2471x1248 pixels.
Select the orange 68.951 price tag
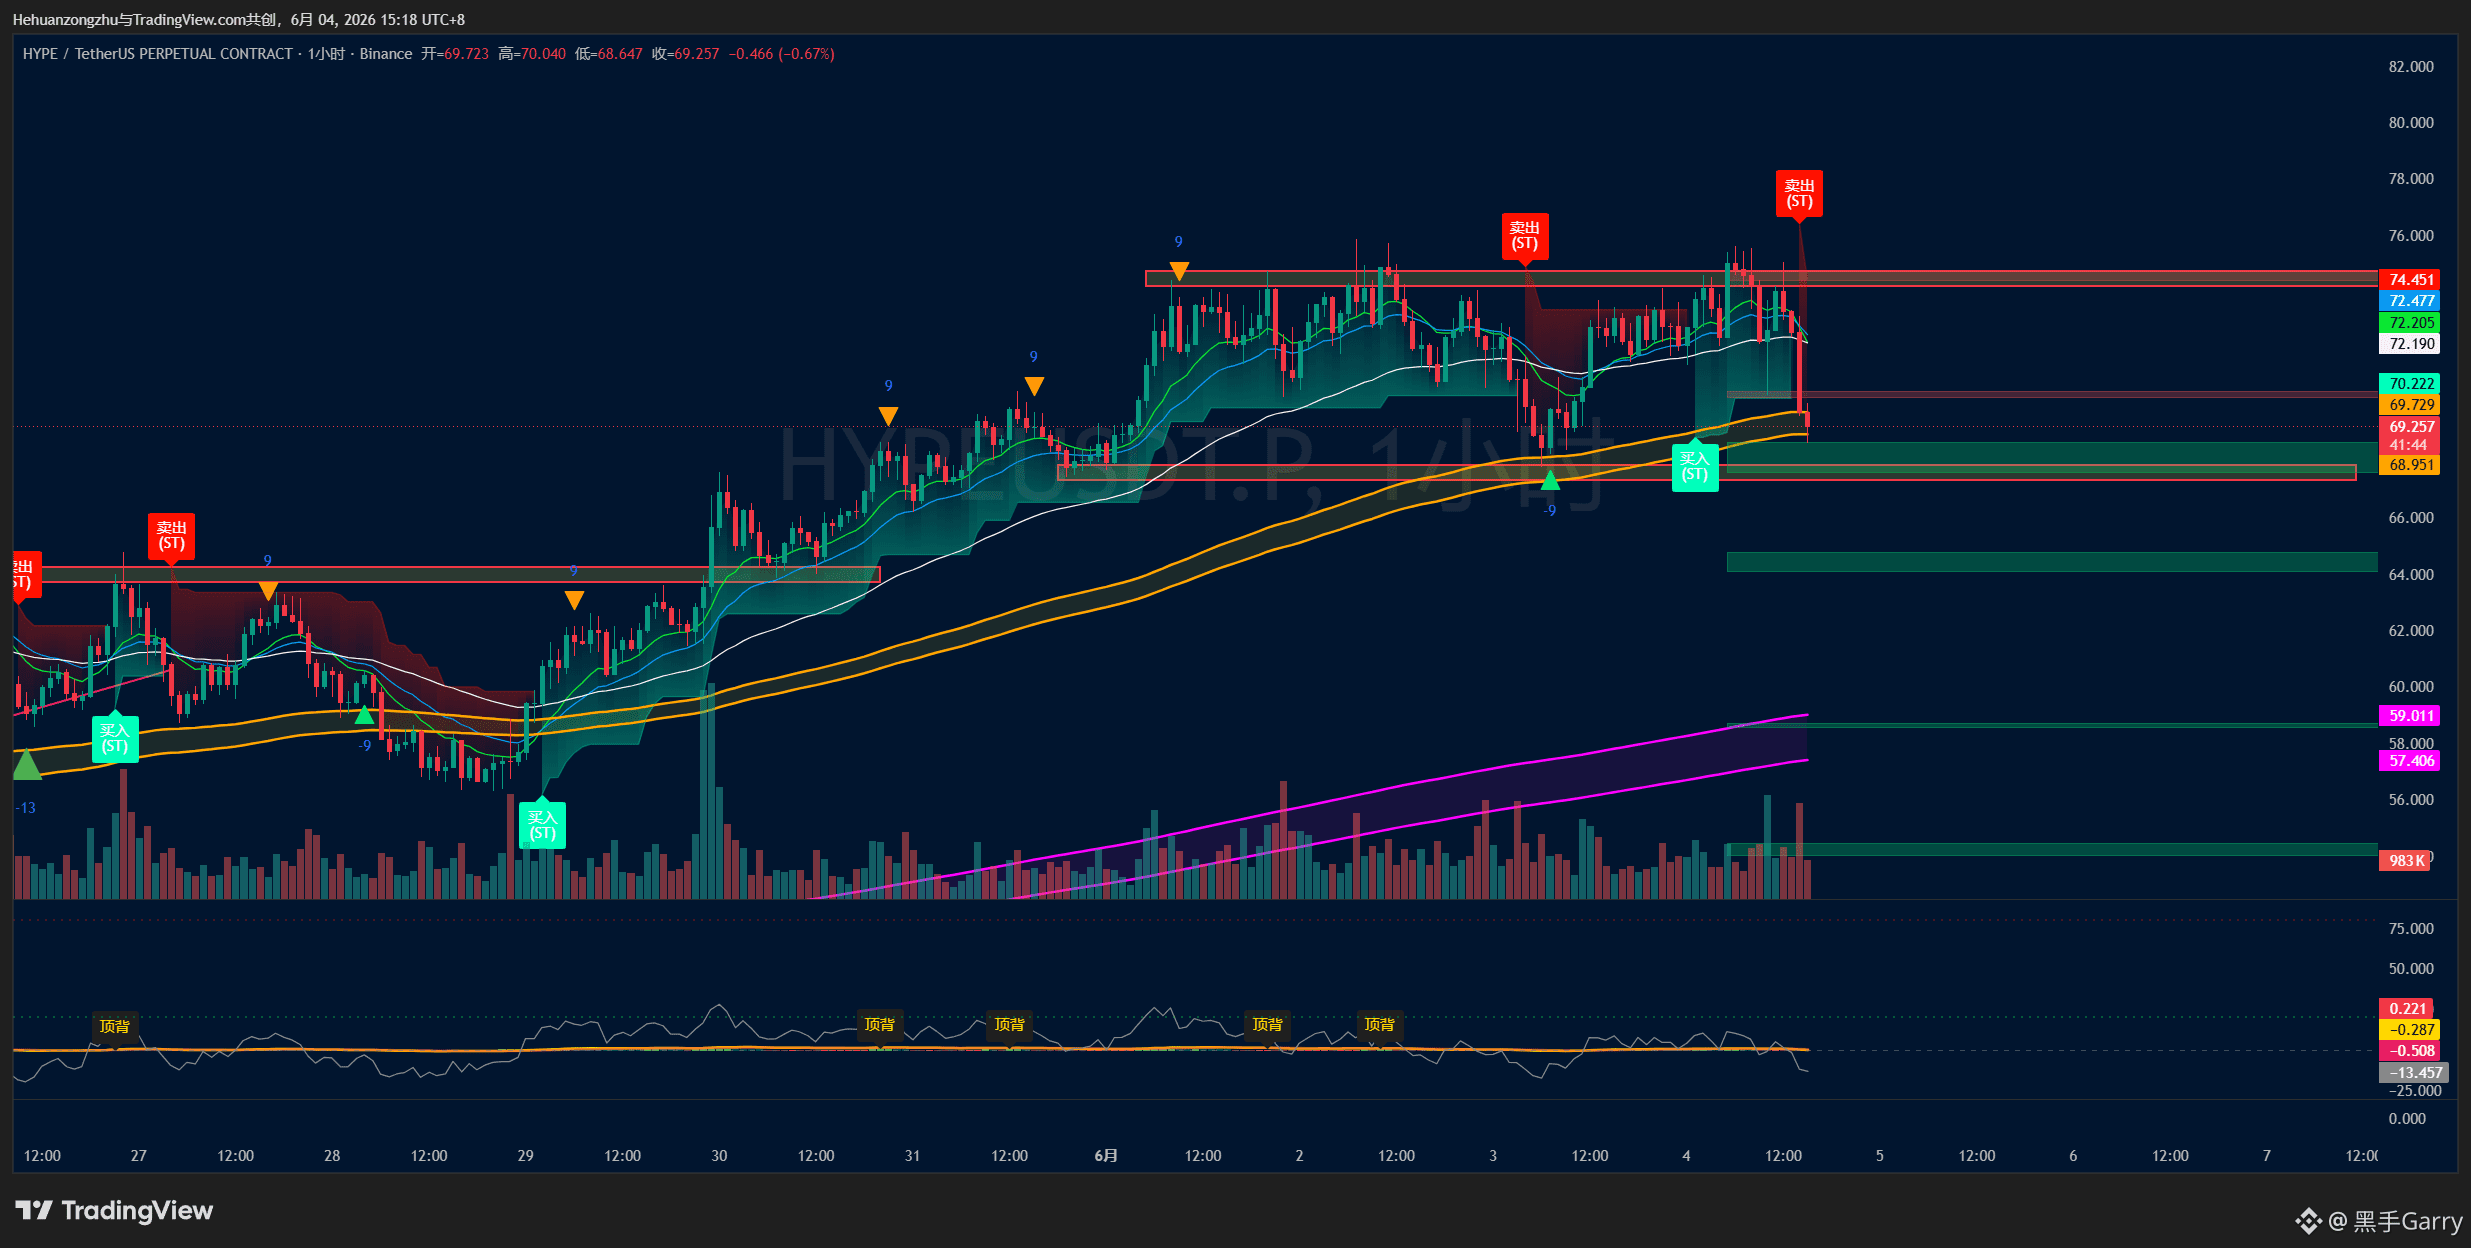[x=2409, y=465]
